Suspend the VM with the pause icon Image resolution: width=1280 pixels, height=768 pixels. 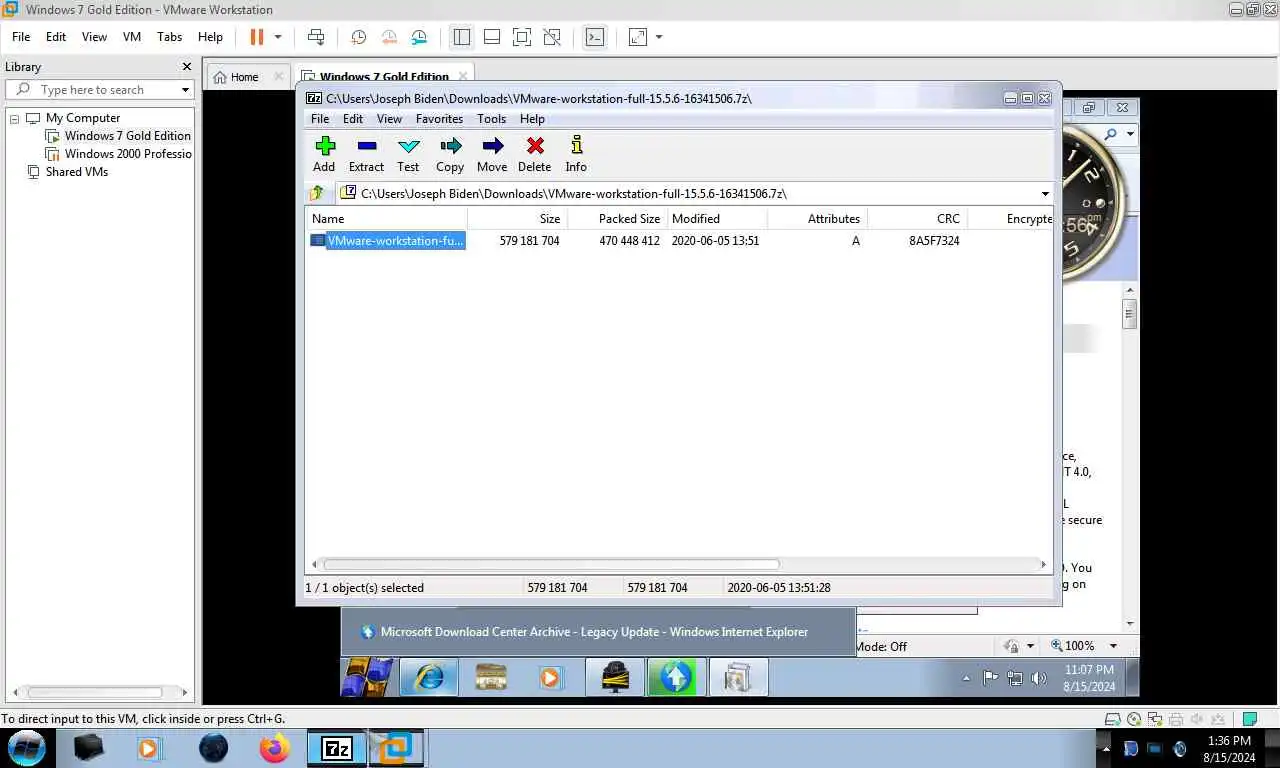[257, 37]
